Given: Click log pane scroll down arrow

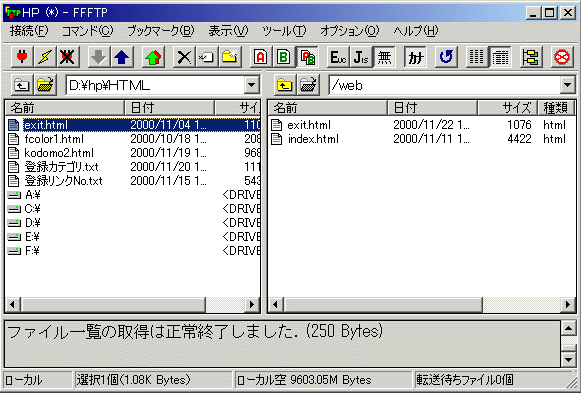Looking at the screenshot, I should pyautogui.click(x=568, y=359).
